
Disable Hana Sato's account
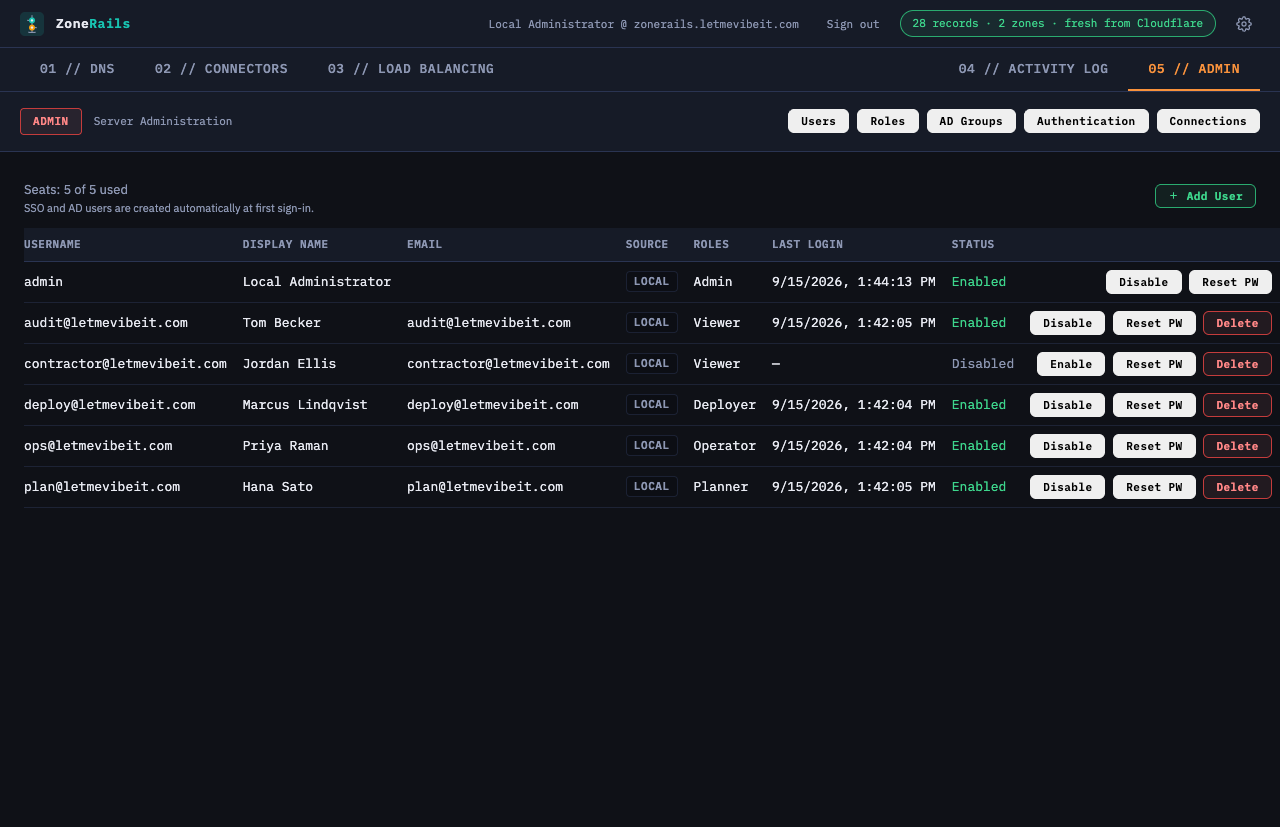click(1068, 487)
